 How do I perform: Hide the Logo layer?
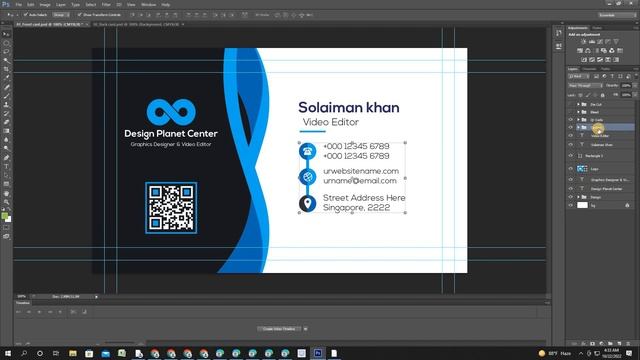point(571,169)
